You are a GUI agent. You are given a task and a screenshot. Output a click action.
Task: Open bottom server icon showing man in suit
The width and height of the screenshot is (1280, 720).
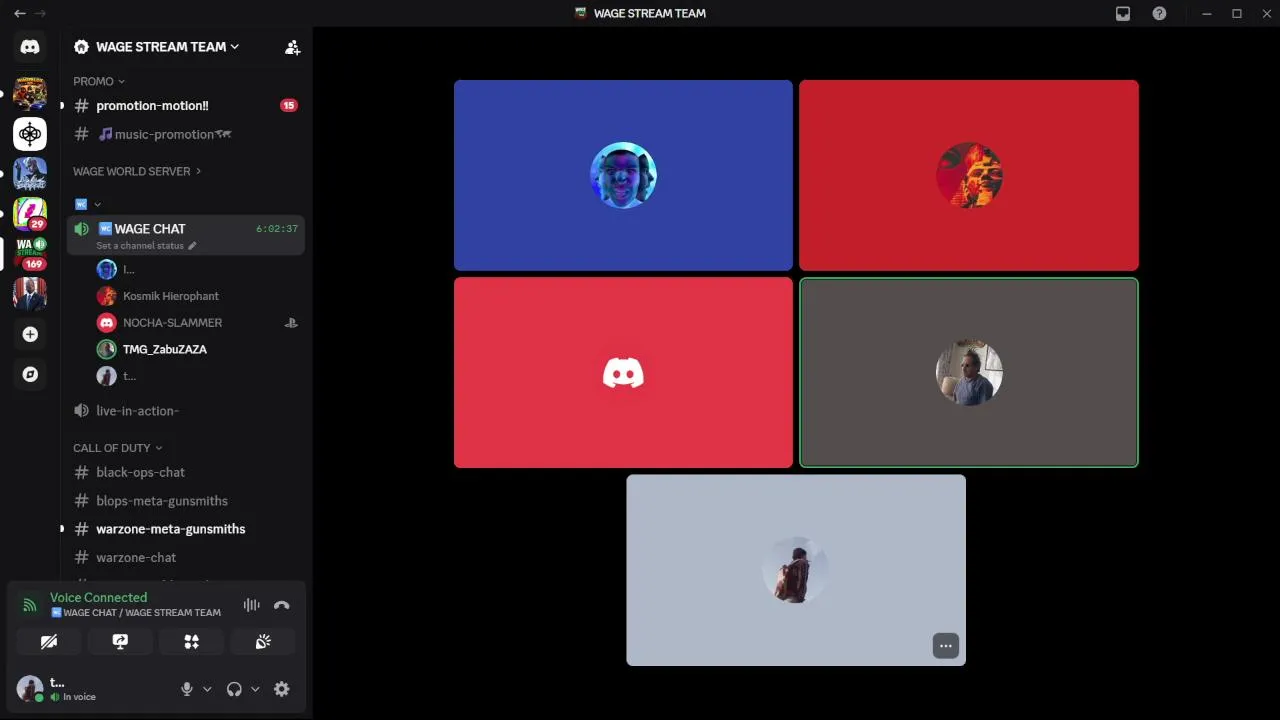[30, 294]
